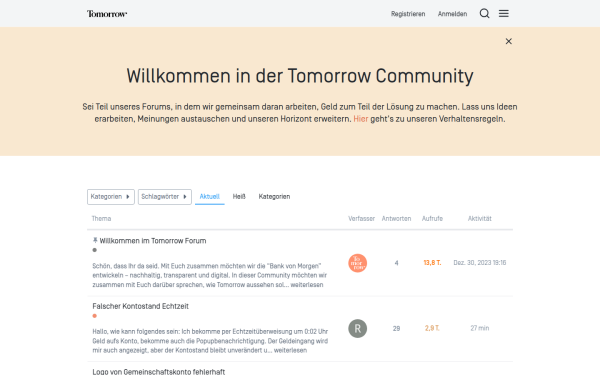Sort by the Aktivität column header
Viewport: 600px width, 375px height.
click(479, 218)
